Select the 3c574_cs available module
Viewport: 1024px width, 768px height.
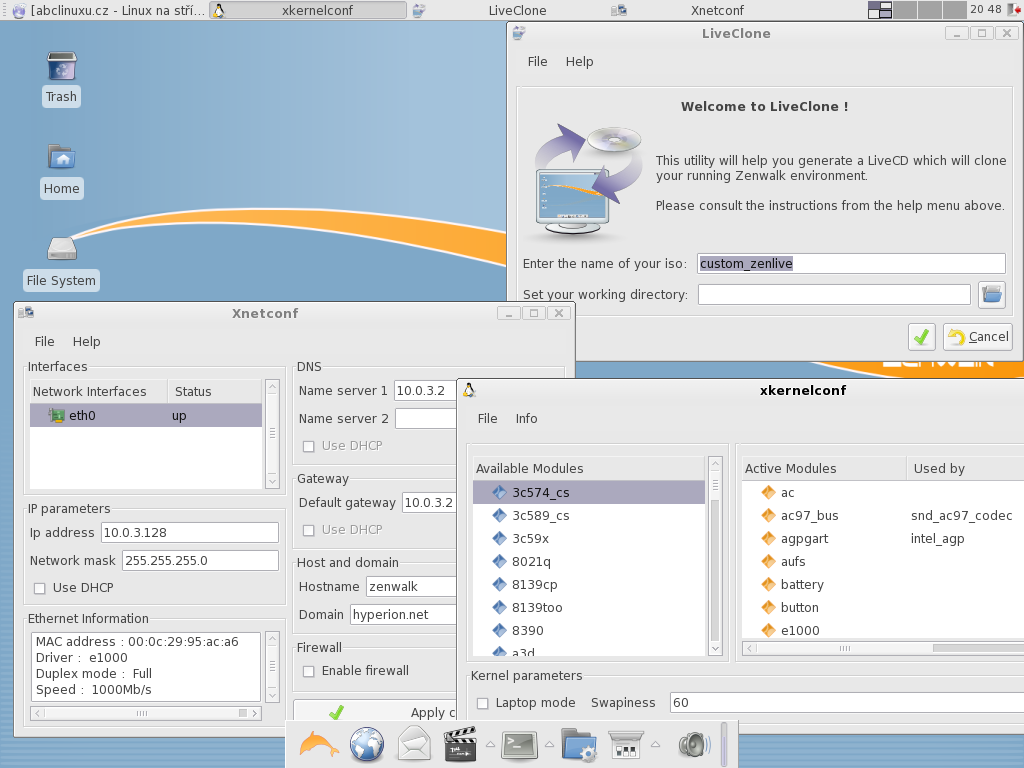[588, 492]
